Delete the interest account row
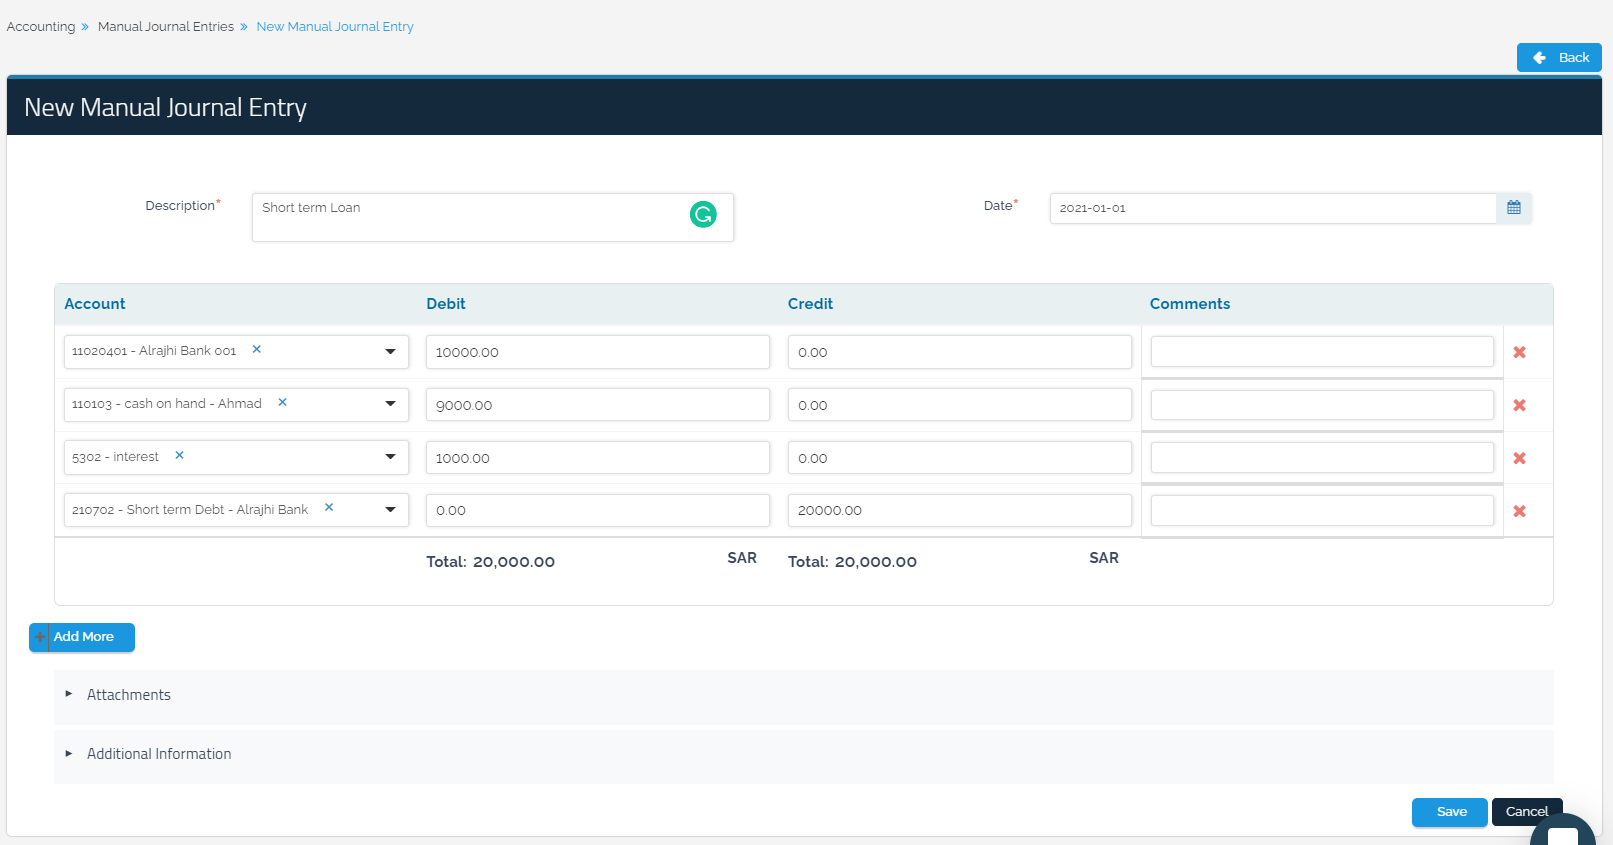 (x=1519, y=458)
